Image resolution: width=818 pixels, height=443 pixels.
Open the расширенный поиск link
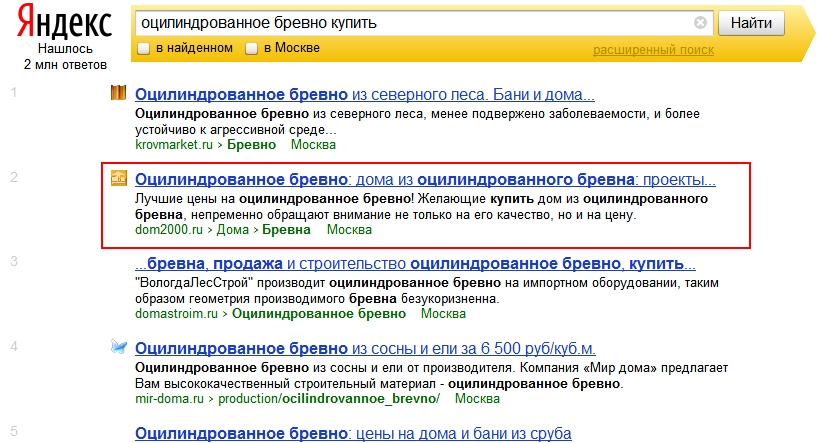(653, 50)
